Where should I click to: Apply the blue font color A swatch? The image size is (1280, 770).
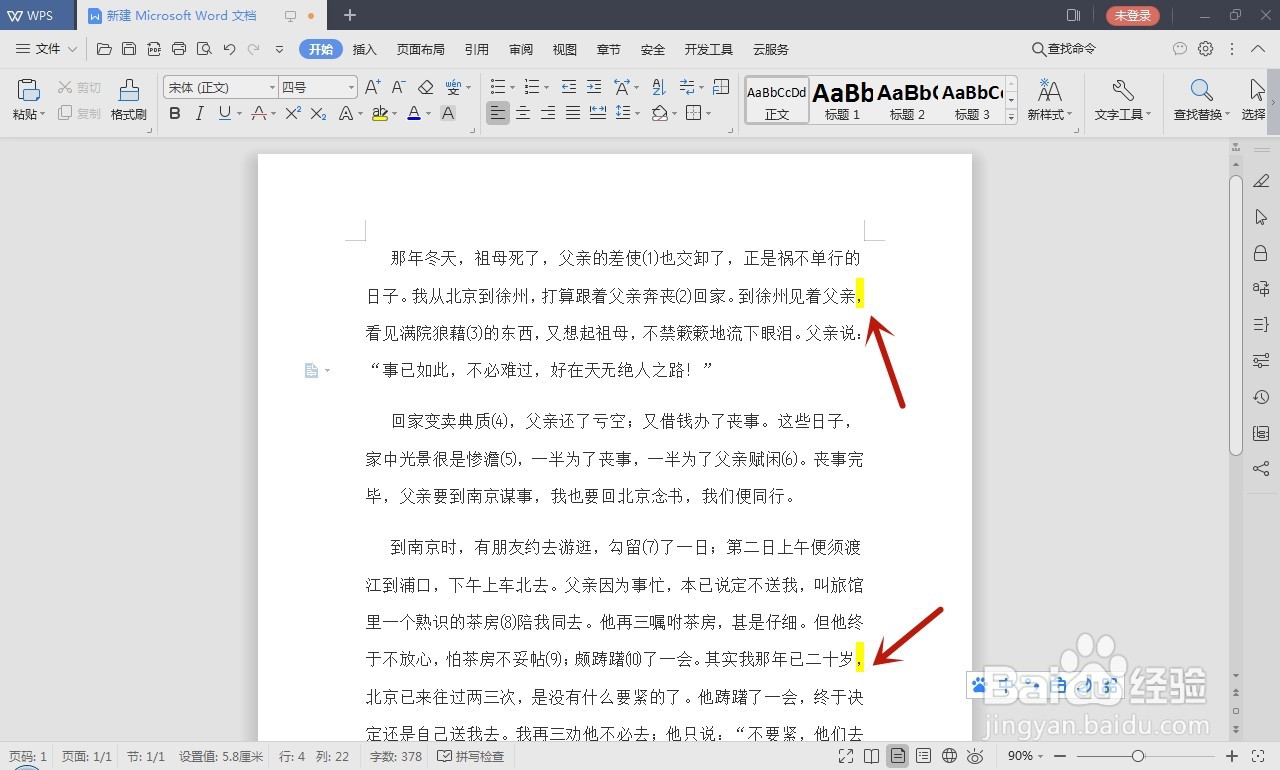point(414,114)
